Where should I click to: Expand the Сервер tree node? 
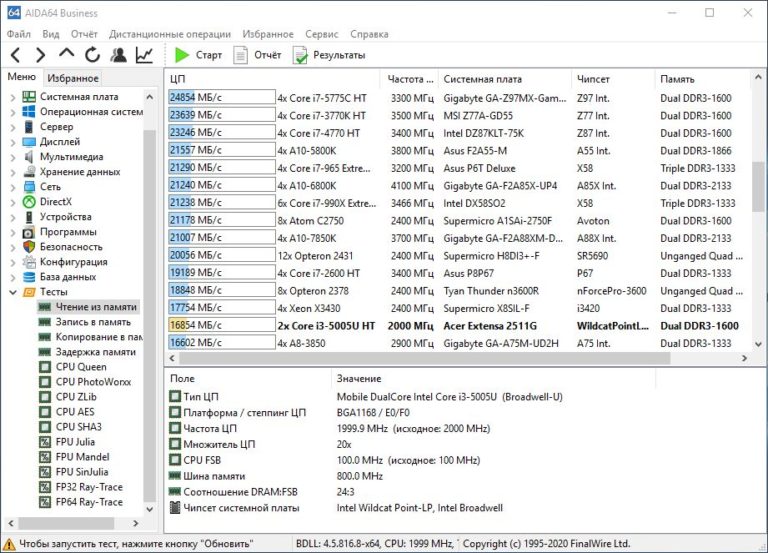tap(13, 127)
